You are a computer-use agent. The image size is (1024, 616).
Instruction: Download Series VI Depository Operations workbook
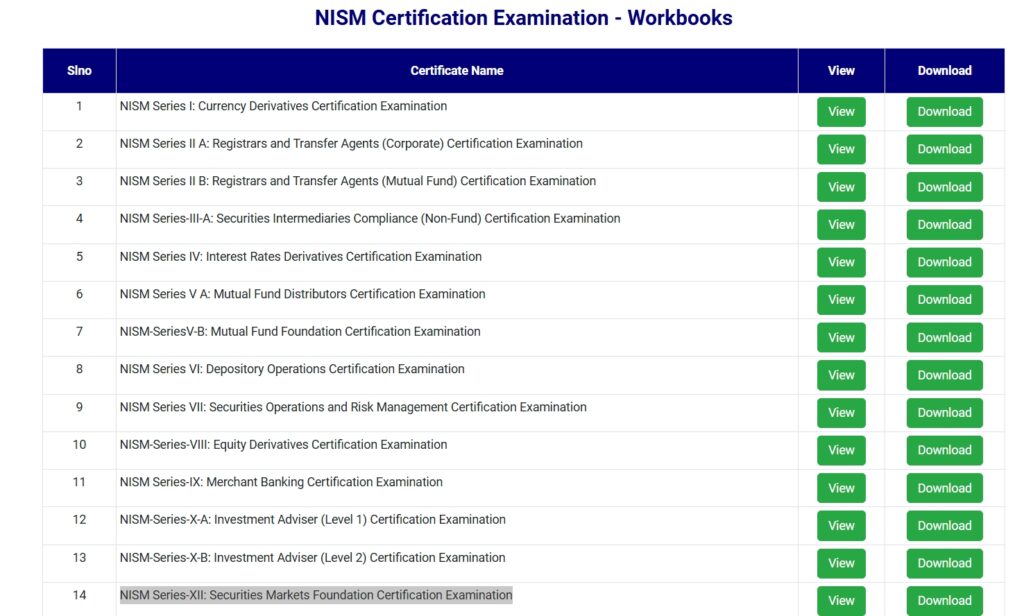pos(944,375)
